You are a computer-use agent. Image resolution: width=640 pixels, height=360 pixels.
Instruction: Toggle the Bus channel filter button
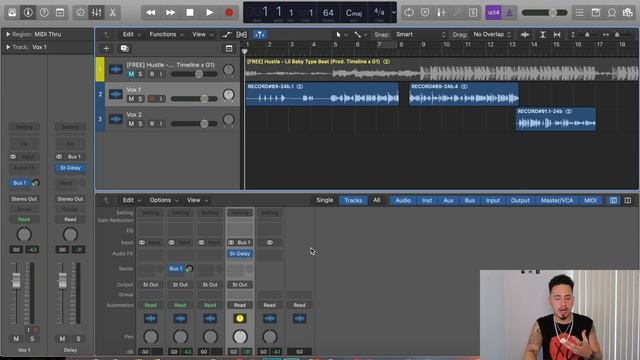(x=470, y=200)
